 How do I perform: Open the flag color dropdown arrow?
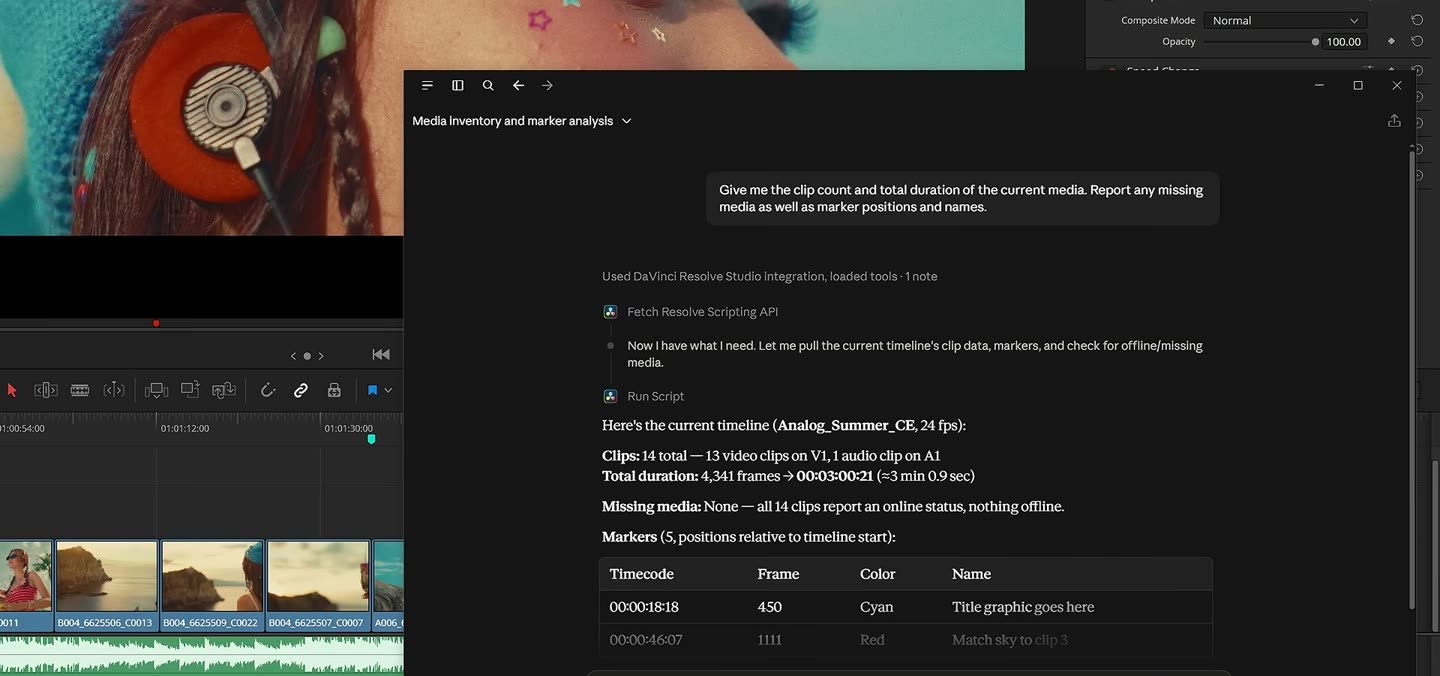pos(388,390)
